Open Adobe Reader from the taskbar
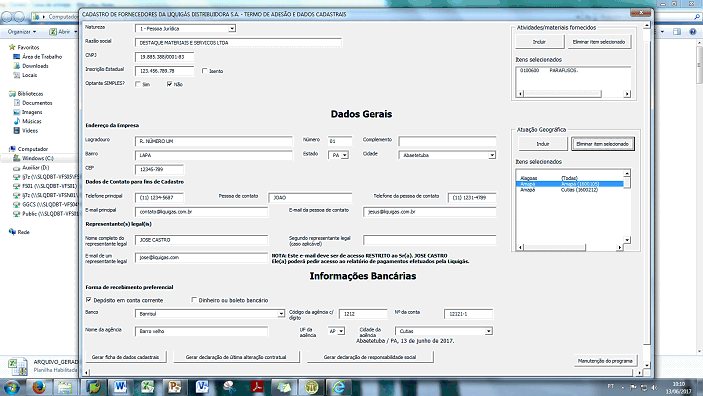Image resolution: width=703 pixels, height=396 pixels. [x=257, y=387]
